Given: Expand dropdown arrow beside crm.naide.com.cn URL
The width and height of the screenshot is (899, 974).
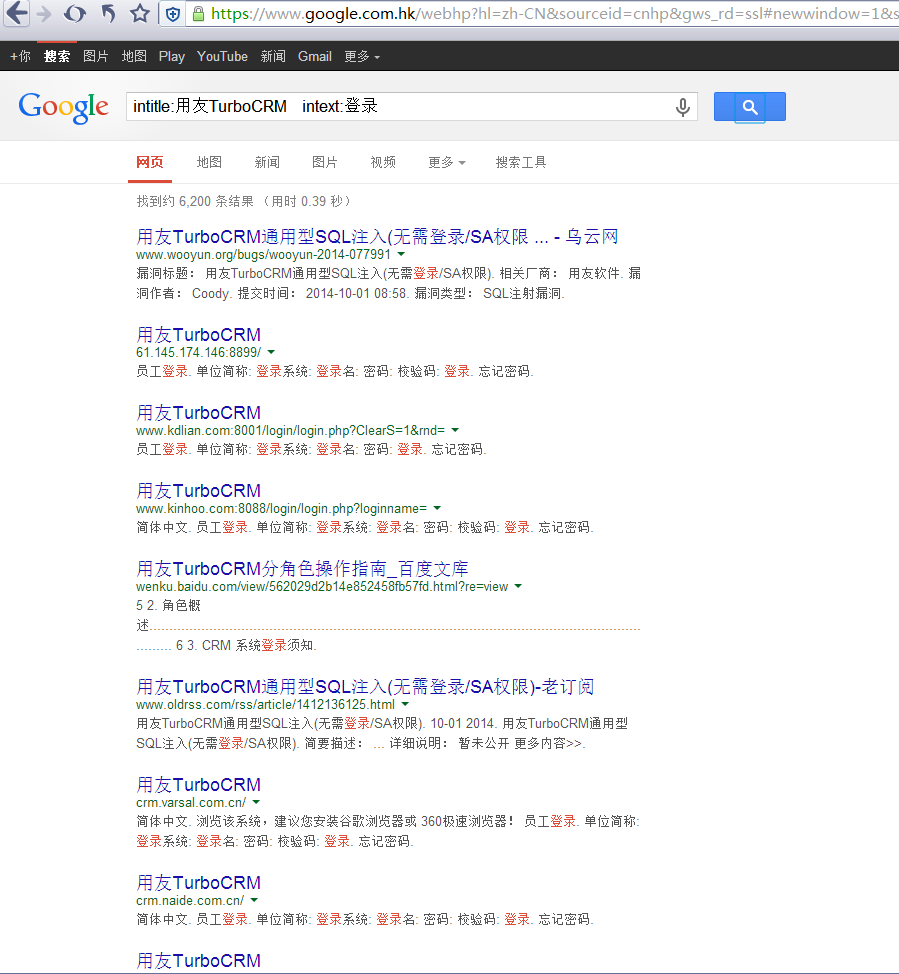Looking at the screenshot, I should 254,900.
